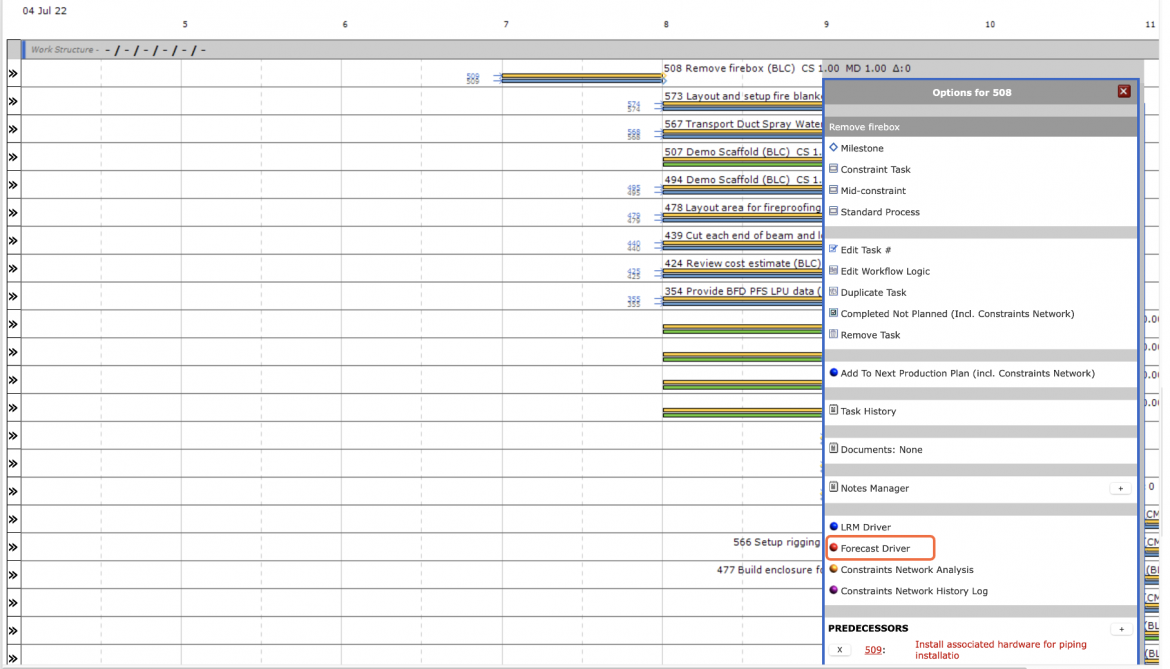Open predecessor link 509

tap(873, 650)
